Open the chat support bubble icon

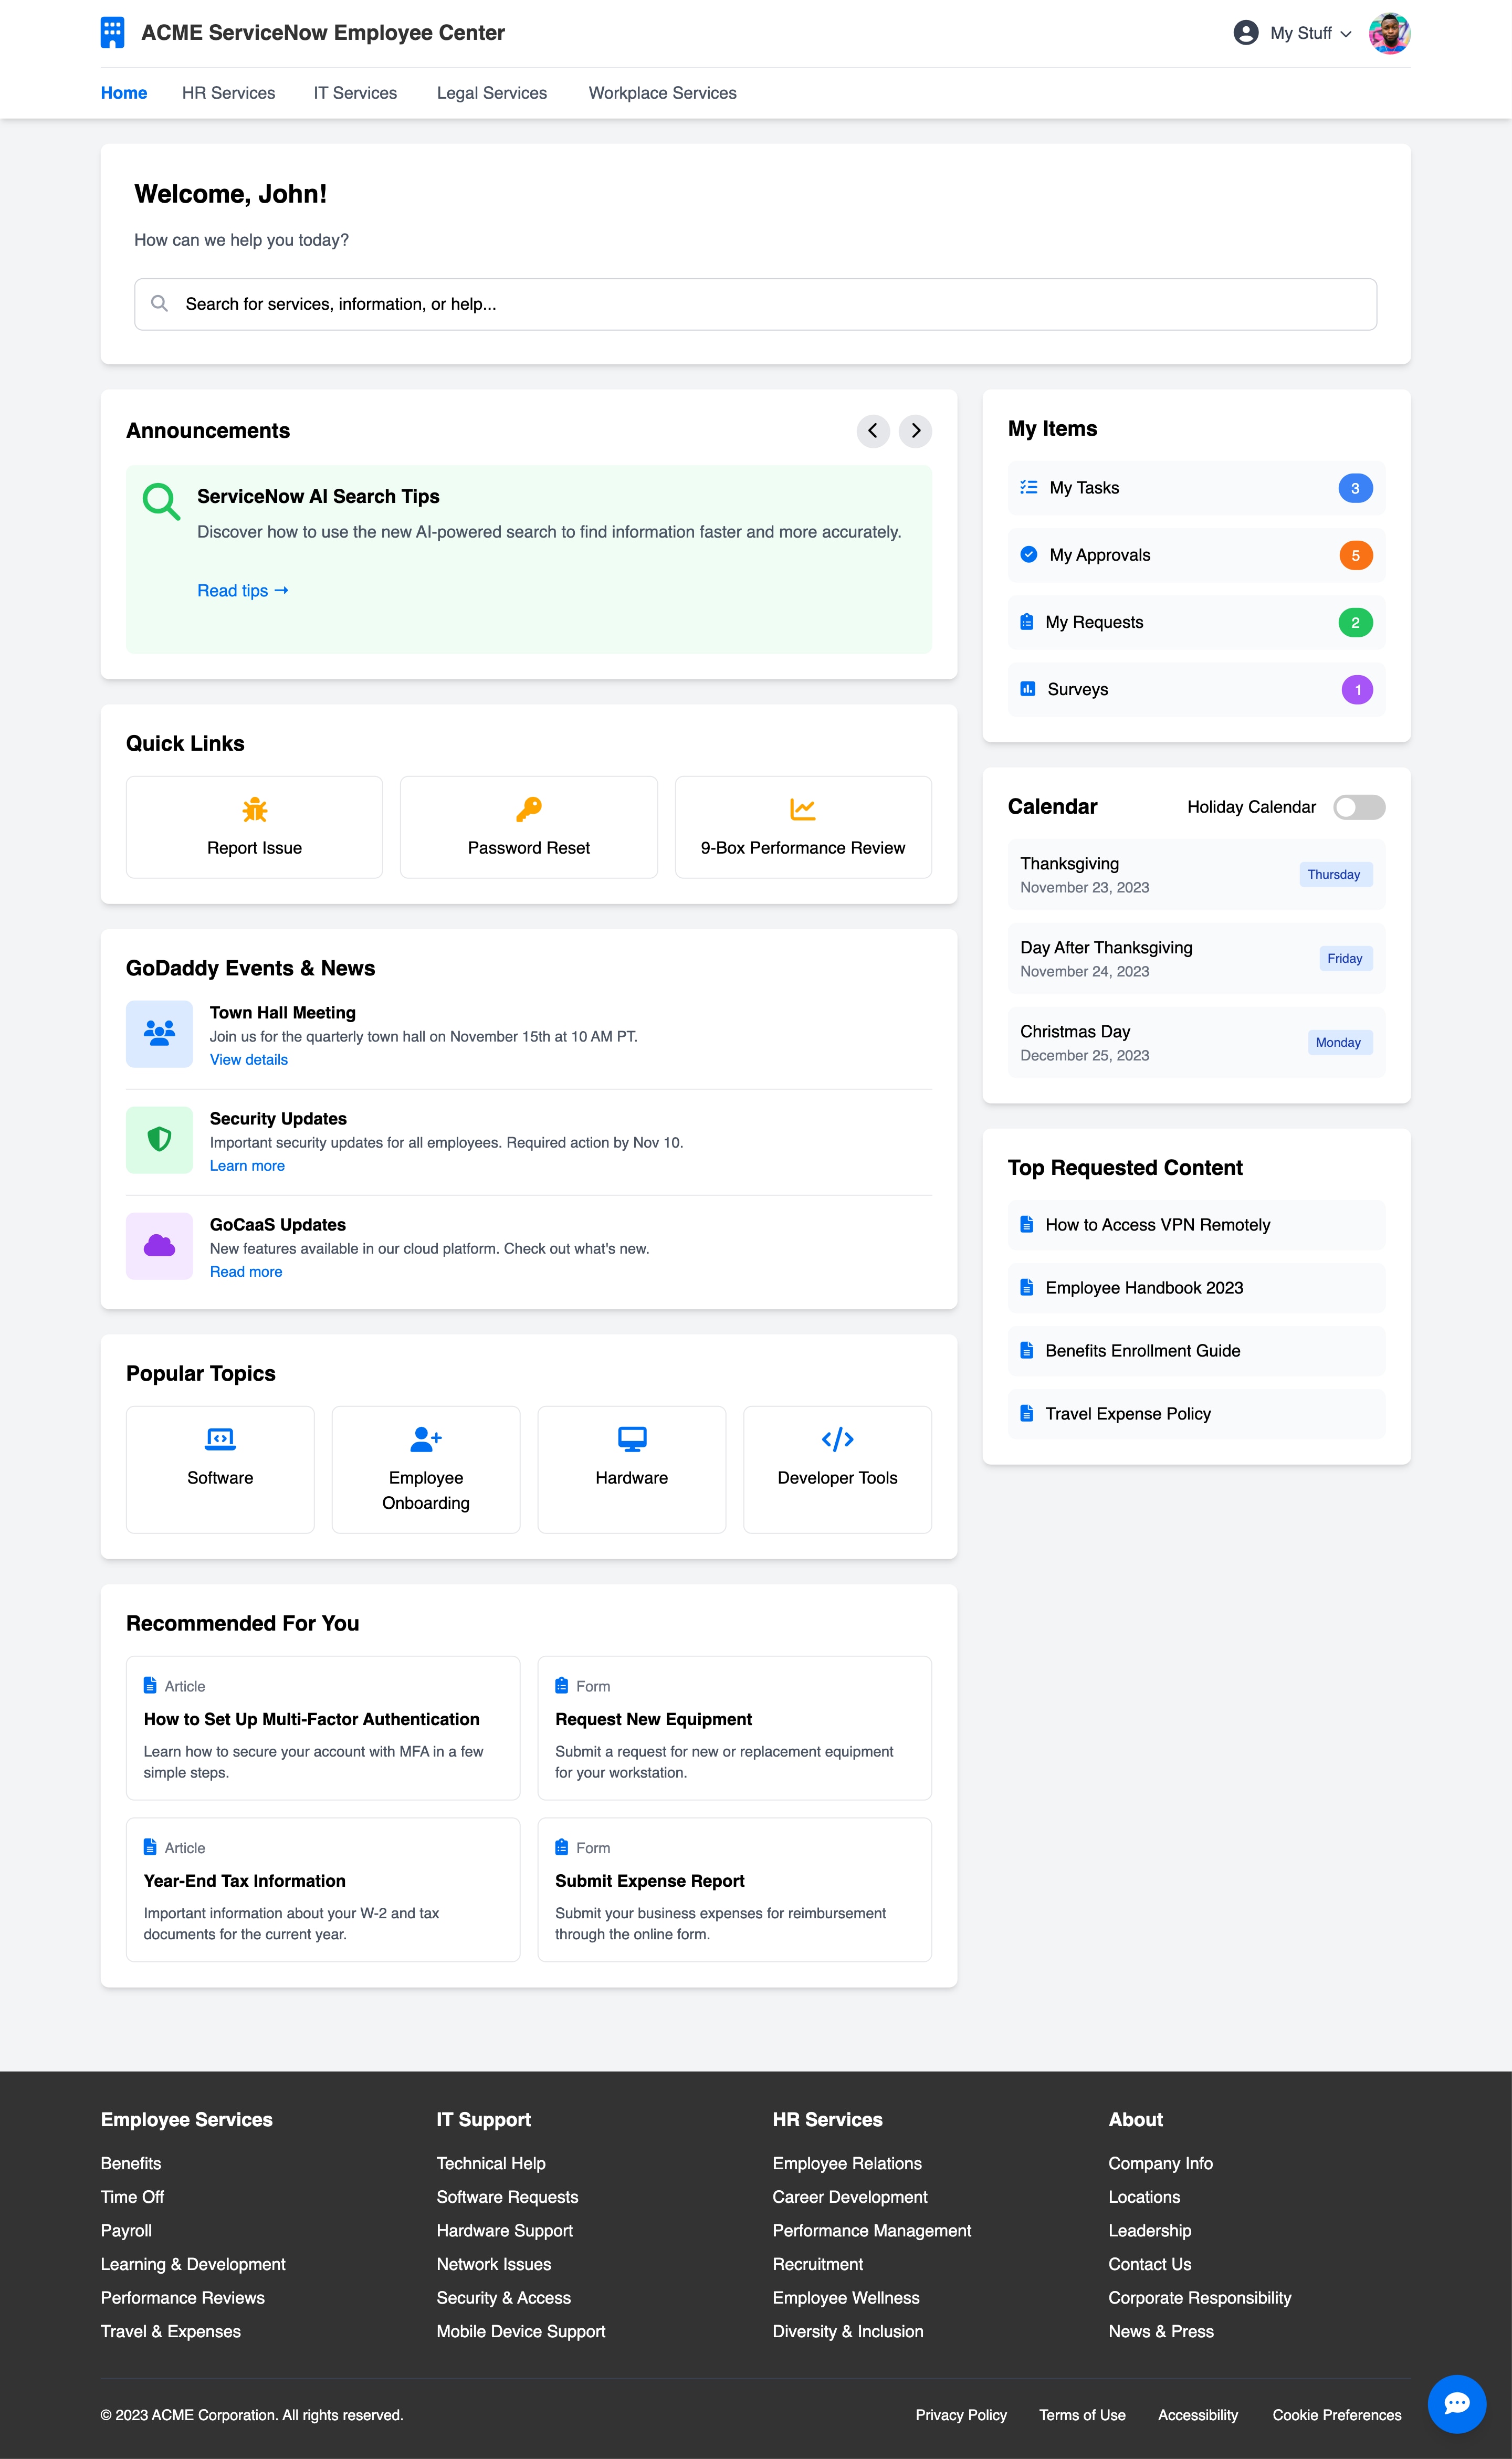[x=1457, y=2403]
